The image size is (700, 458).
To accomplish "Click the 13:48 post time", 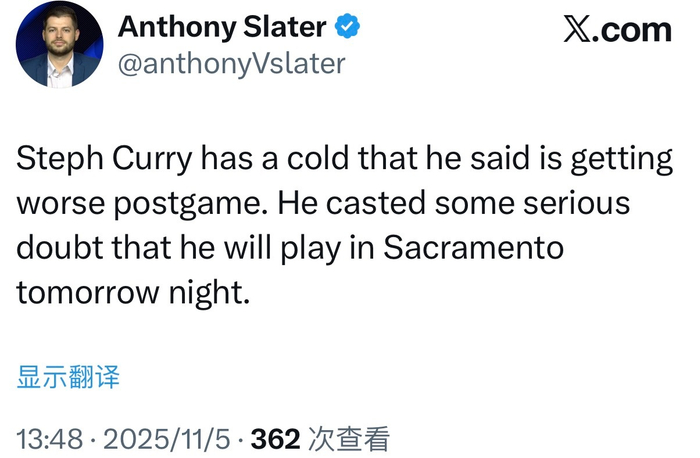I will pyautogui.click(x=50, y=438).
